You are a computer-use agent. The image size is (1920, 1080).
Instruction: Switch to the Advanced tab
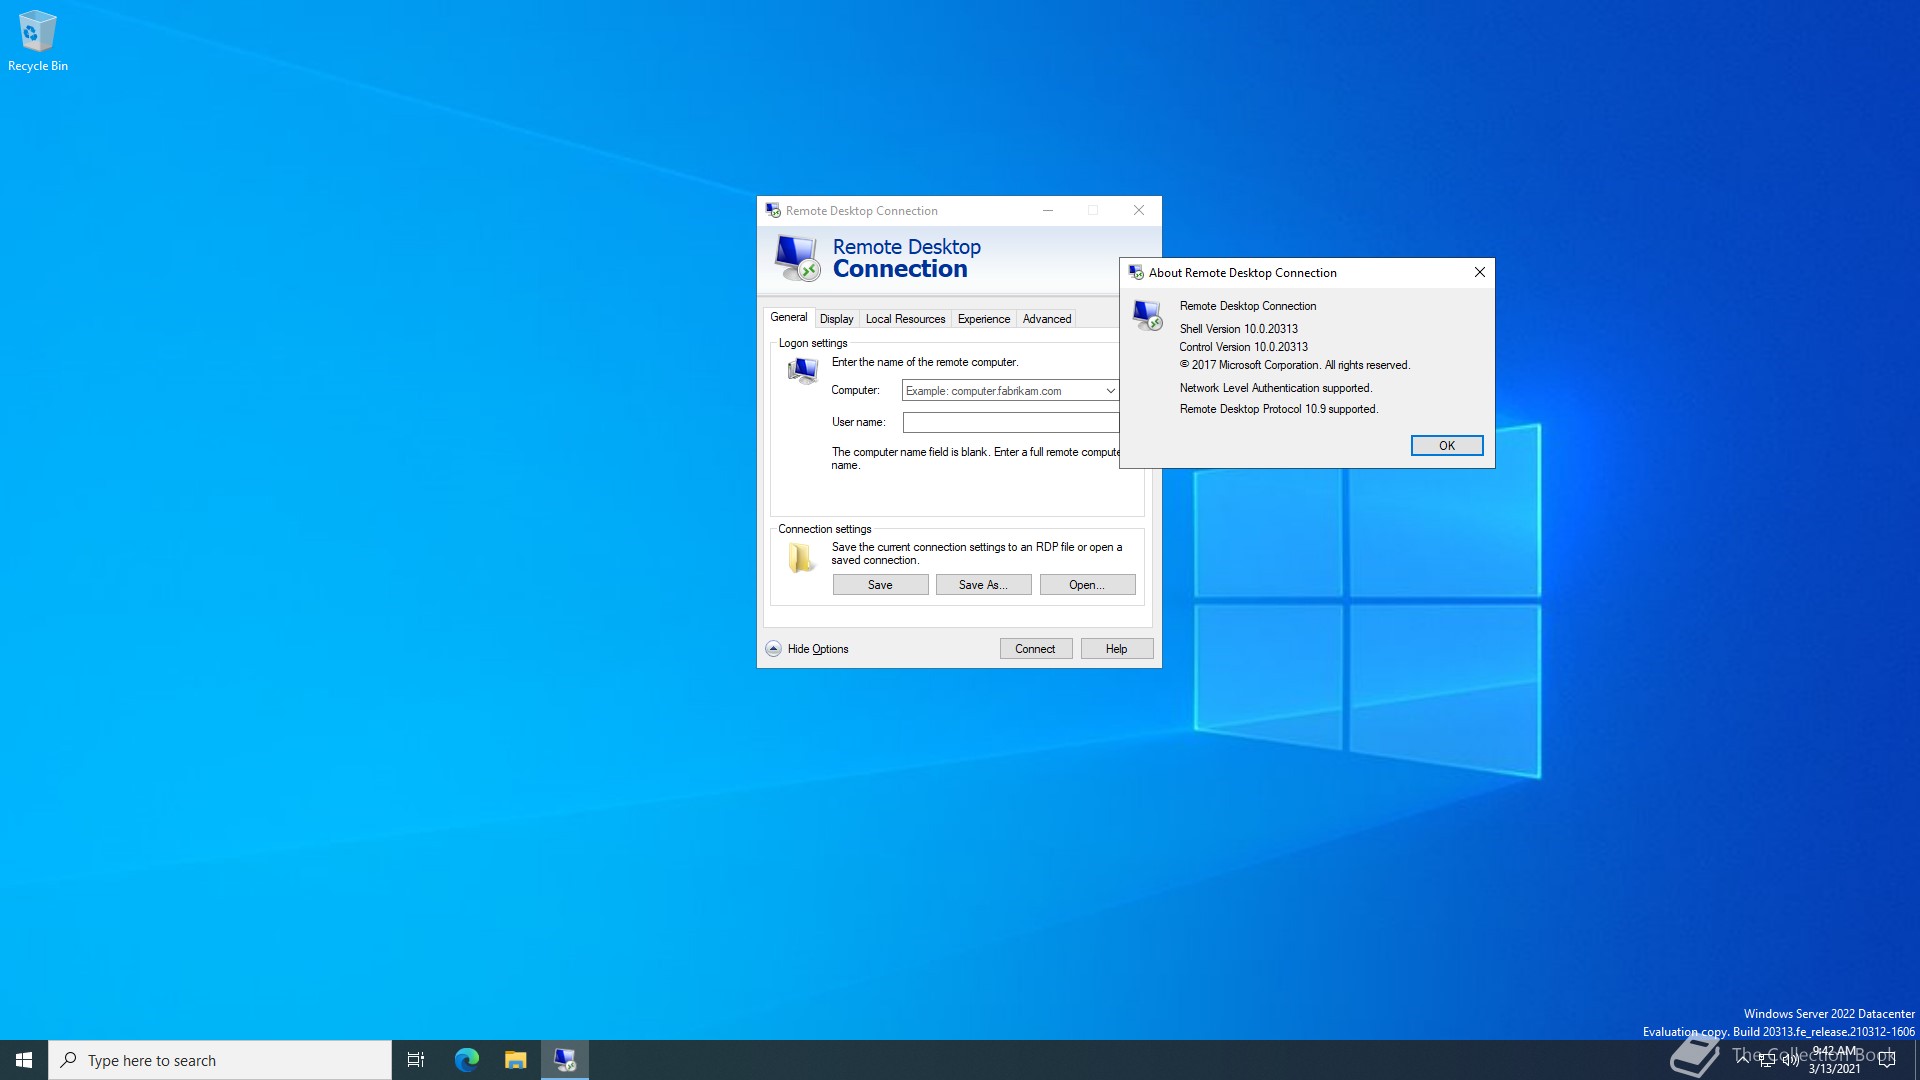1046,319
